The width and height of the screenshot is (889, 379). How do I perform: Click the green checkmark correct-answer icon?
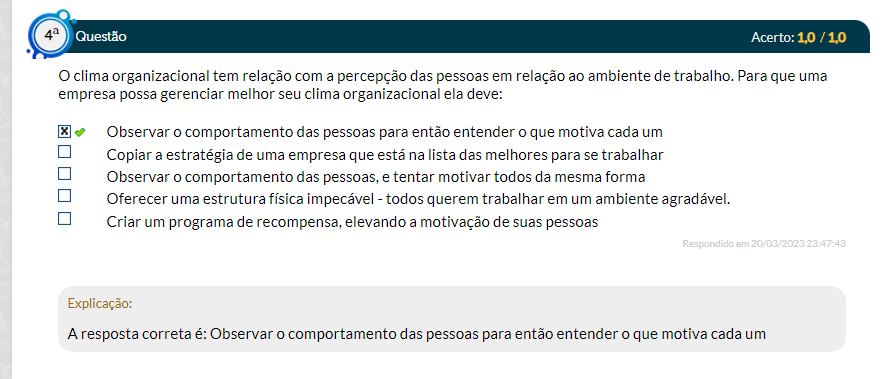point(80,132)
